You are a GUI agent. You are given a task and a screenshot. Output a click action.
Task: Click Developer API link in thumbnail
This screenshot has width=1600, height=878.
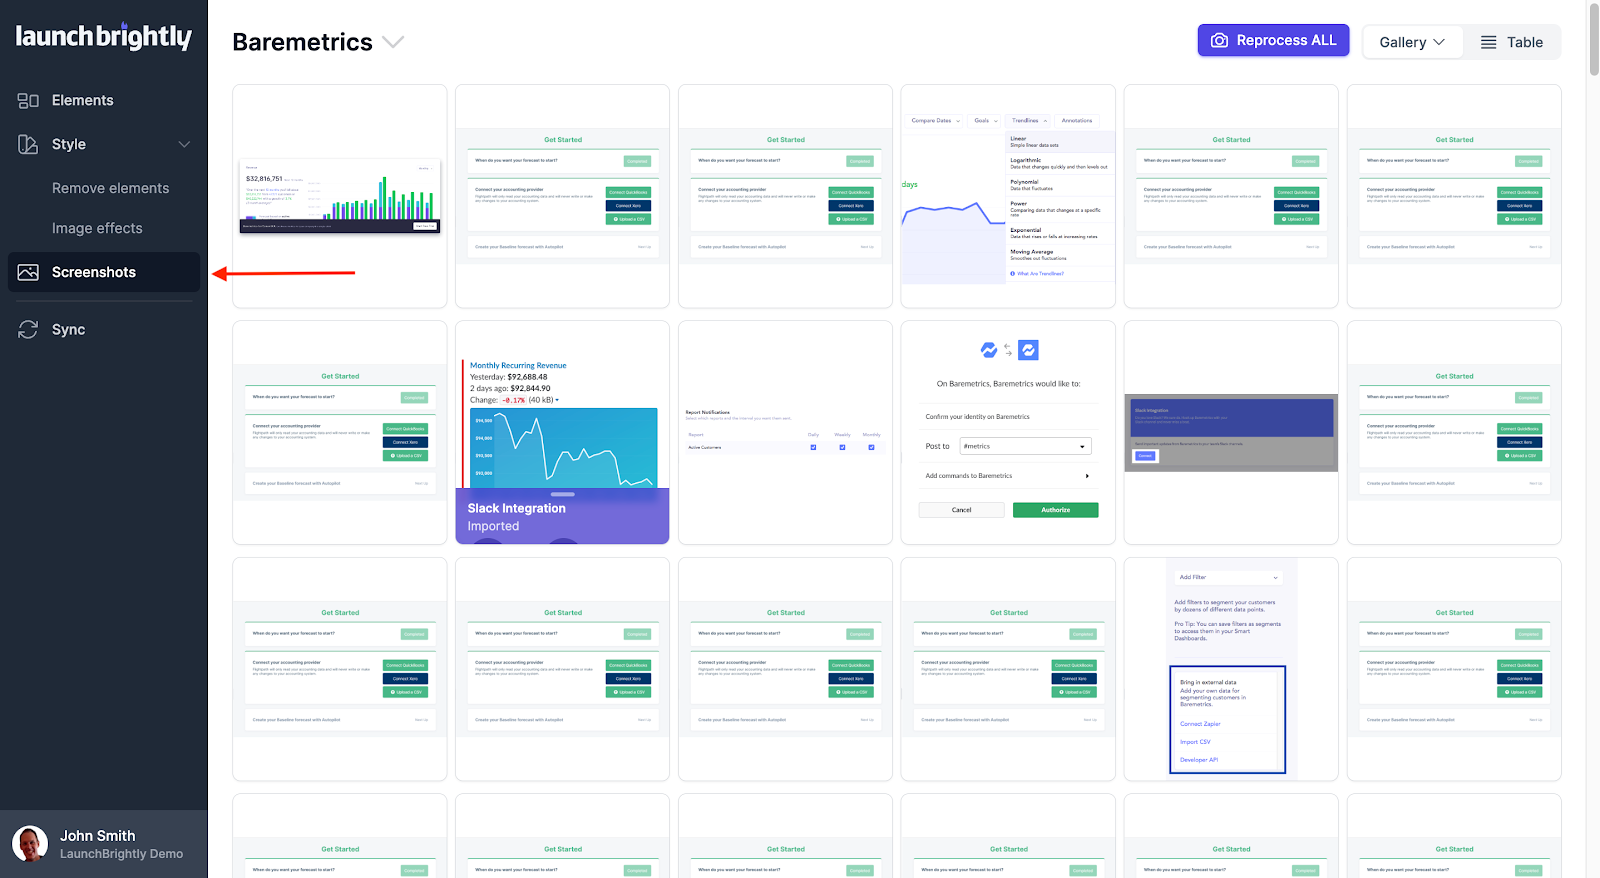click(1199, 760)
